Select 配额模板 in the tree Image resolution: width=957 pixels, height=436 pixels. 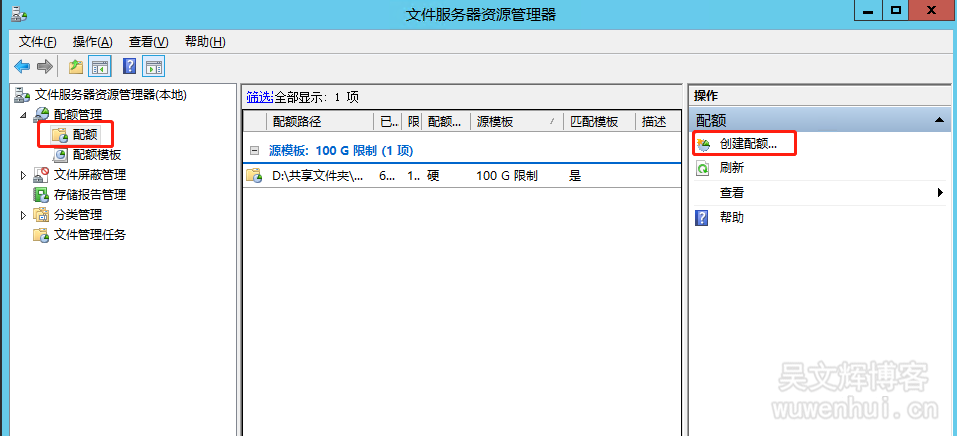pyautogui.click(x=97, y=155)
